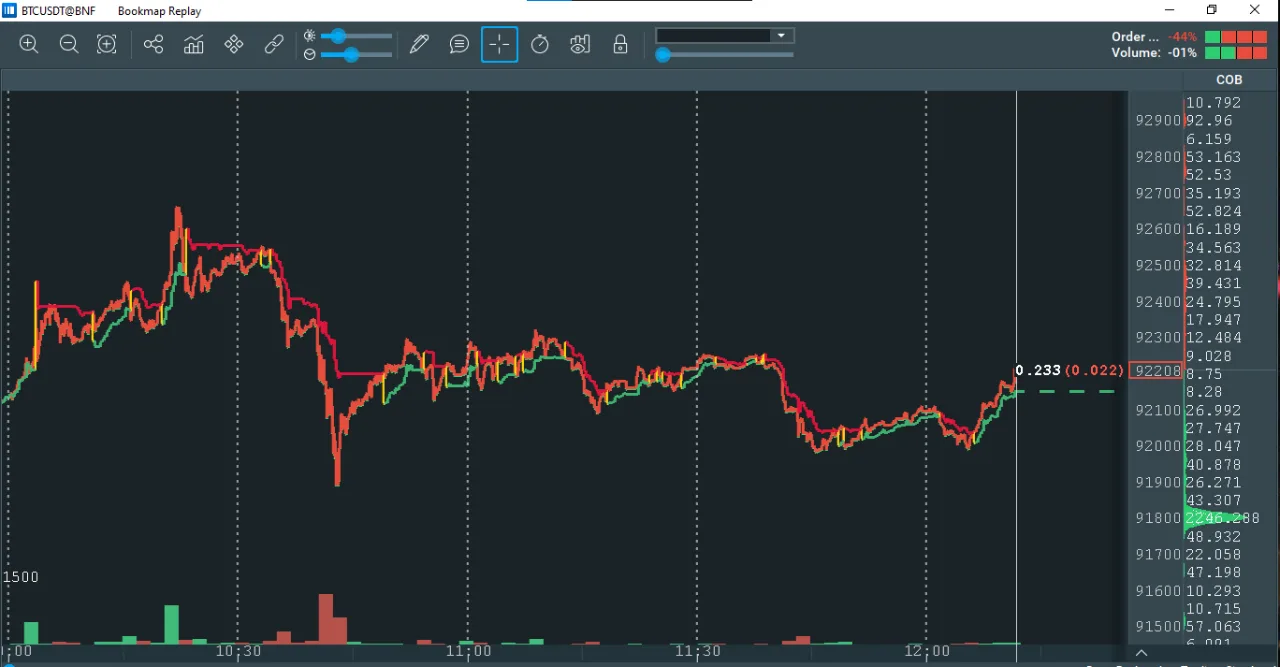
Task: Click the 91500 price level
Action: pyautogui.click(x=1158, y=627)
